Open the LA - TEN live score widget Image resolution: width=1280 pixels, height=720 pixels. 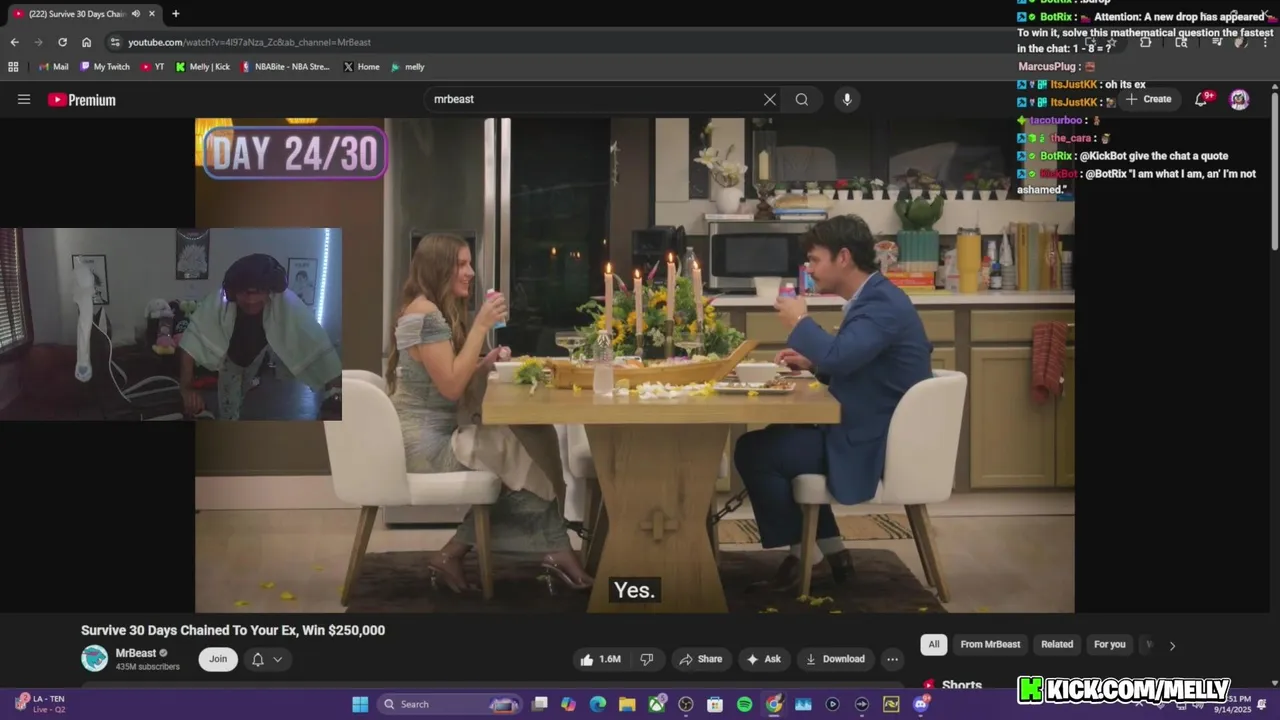[42, 703]
